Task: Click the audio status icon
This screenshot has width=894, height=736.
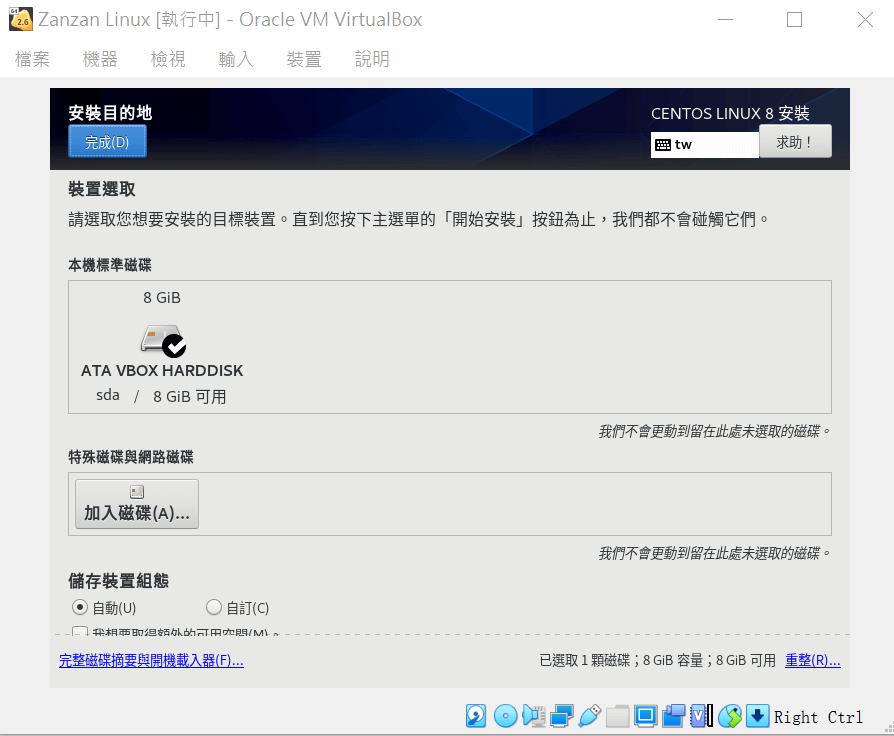Action: coord(534,716)
